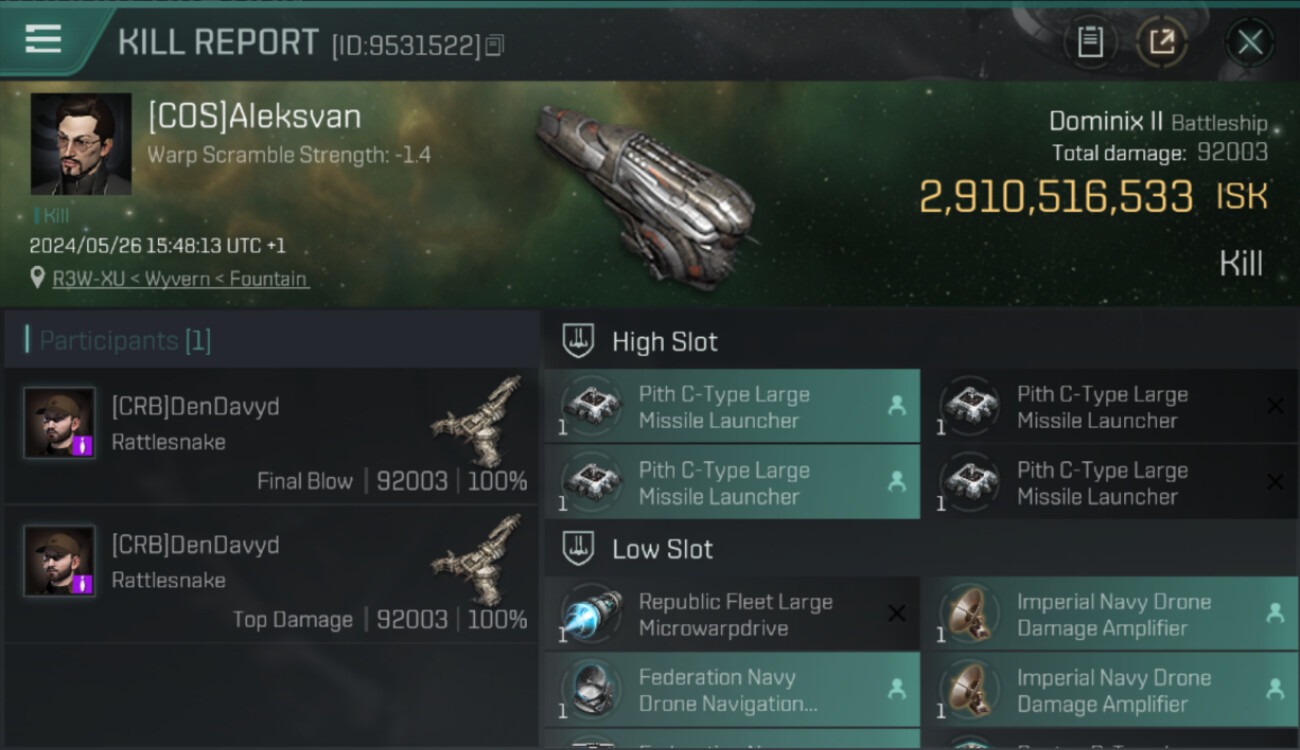The image size is (1300, 750).
Task: Share the kill report externally
Action: [x=1161, y=42]
